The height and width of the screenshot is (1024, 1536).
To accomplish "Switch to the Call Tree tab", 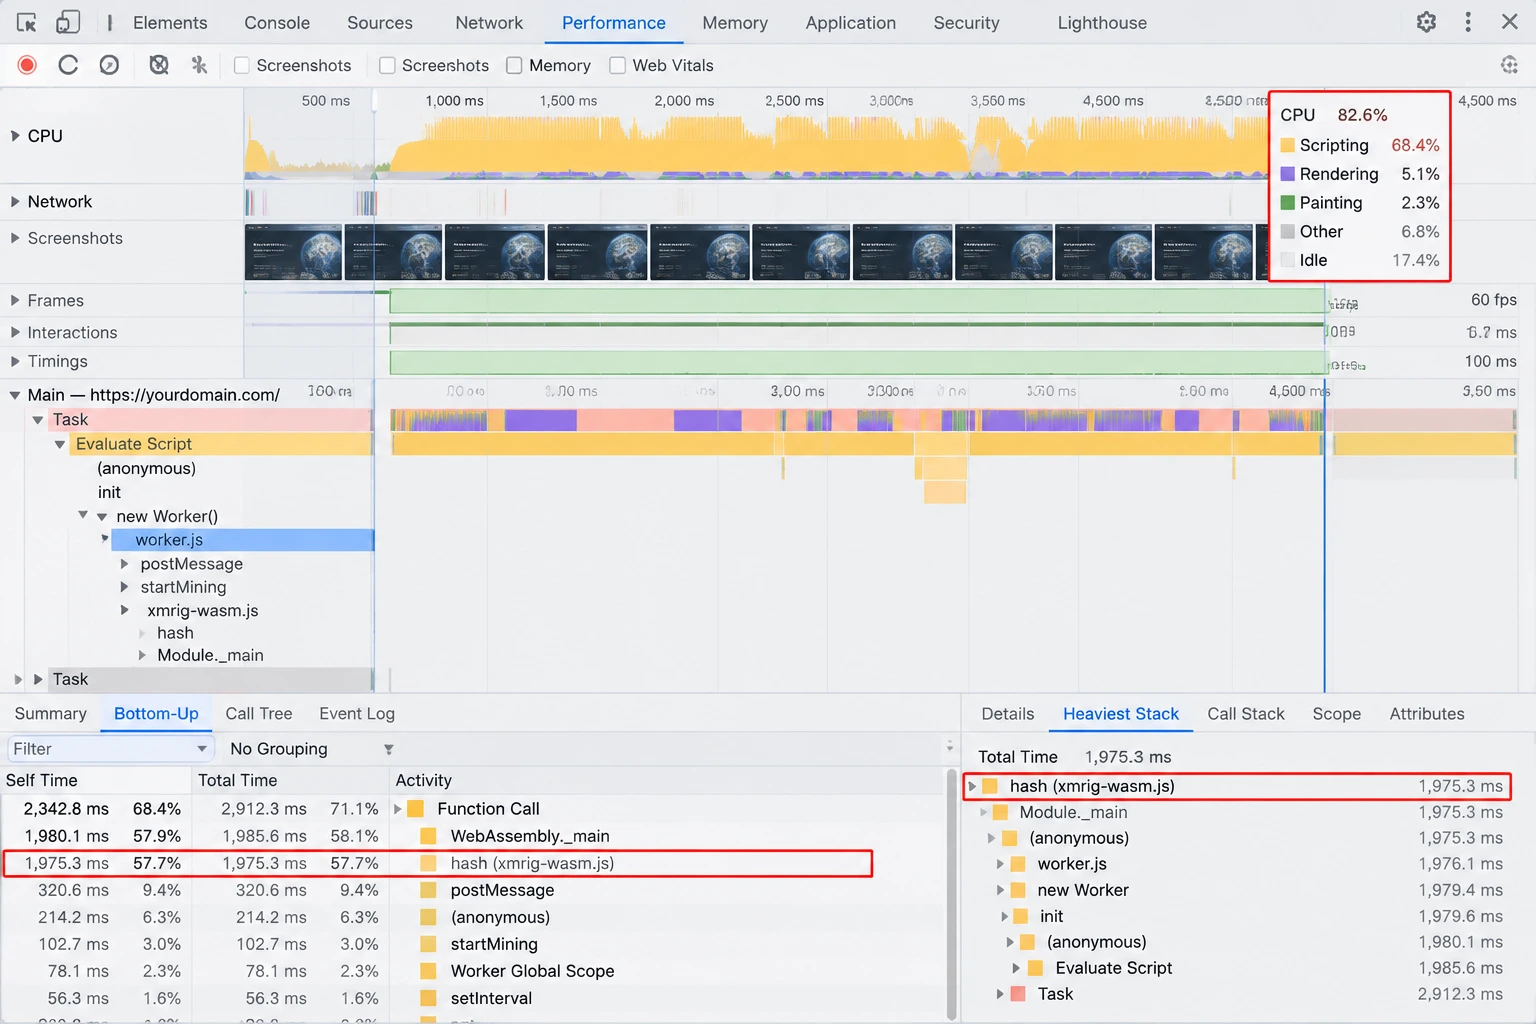I will pyautogui.click(x=259, y=714).
